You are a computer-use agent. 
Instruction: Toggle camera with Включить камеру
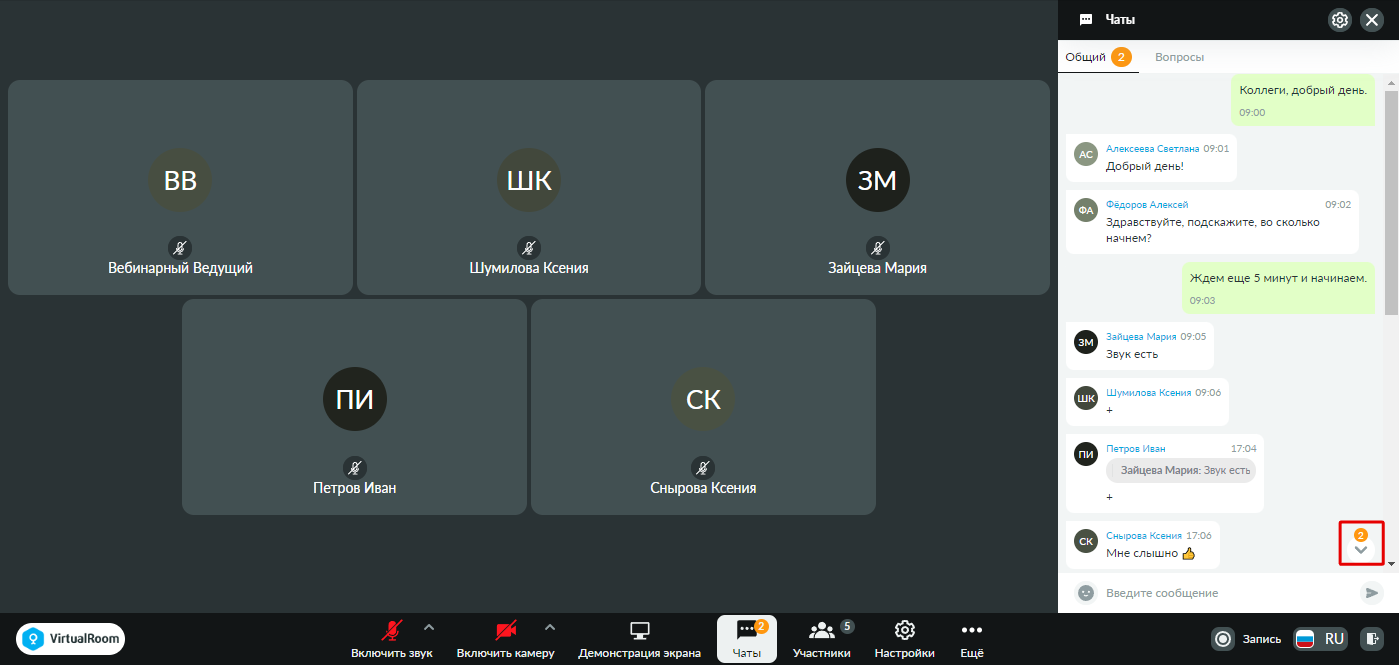(506, 639)
